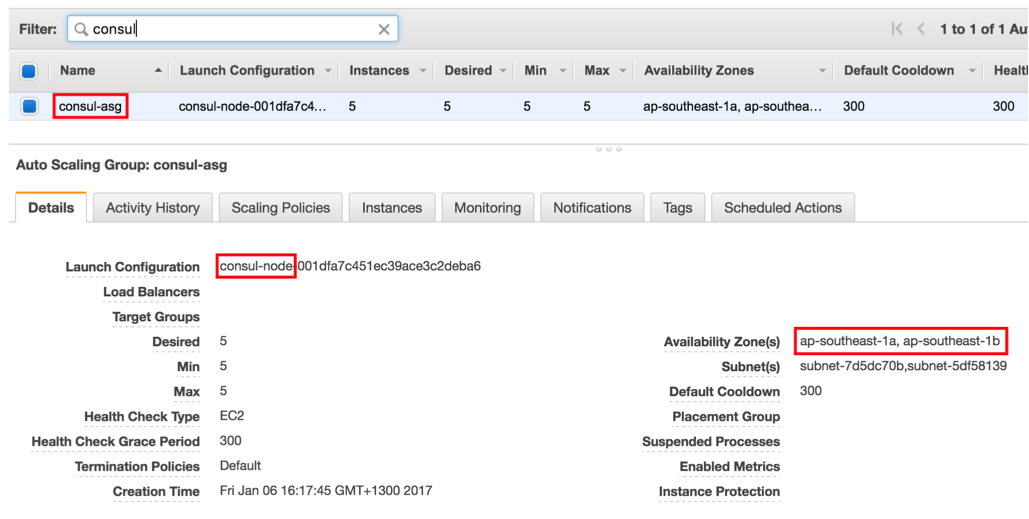Image resolution: width=1029 pixels, height=519 pixels.
Task: Click the Subnet(s) label
Action: pos(751,367)
